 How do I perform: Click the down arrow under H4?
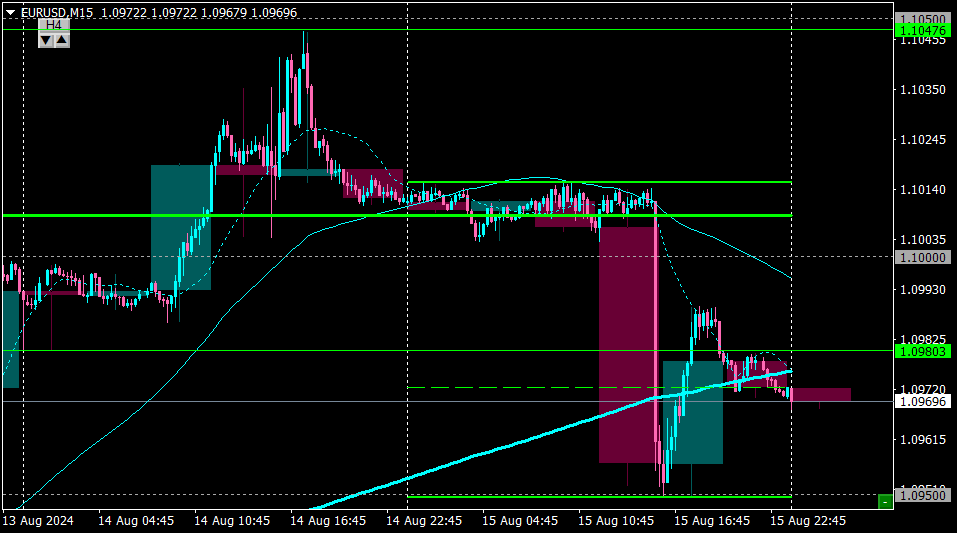coord(46,40)
